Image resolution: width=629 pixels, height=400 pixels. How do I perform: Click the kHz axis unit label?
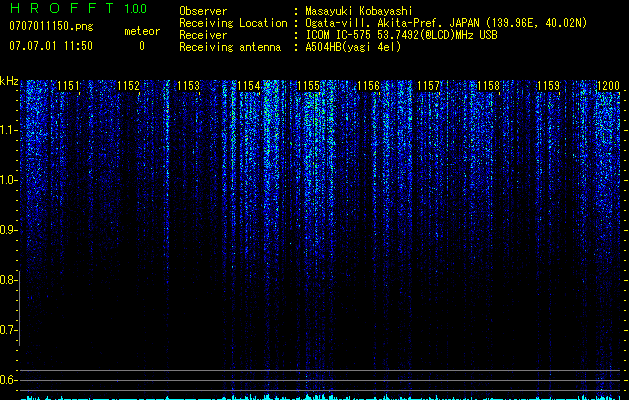(x=9, y=81)
